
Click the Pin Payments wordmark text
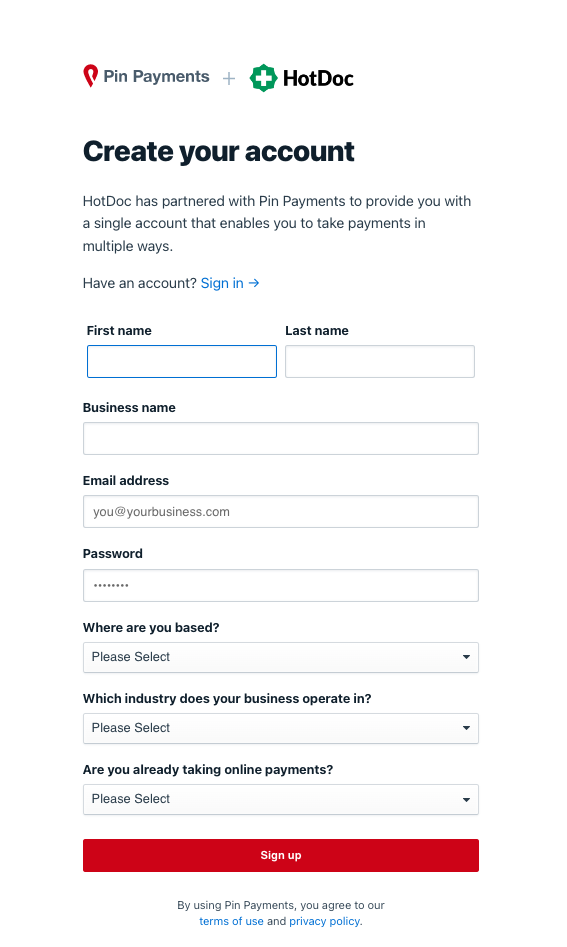click(x=156, y=77)
